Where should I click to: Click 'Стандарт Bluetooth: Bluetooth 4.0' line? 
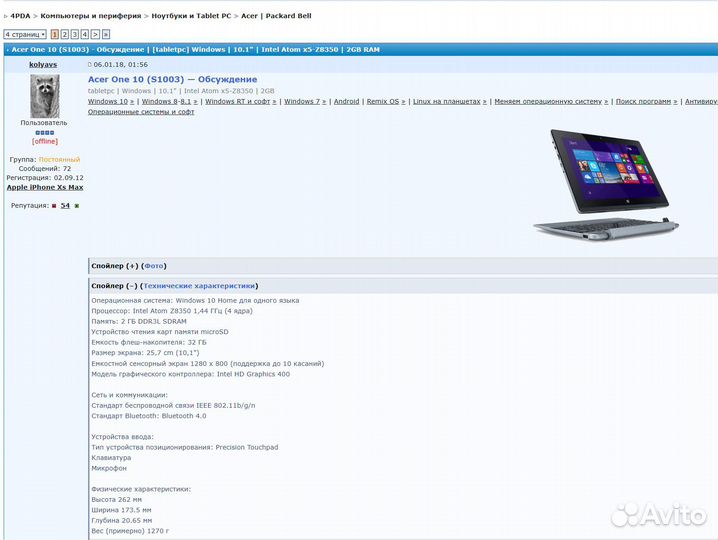149,416
